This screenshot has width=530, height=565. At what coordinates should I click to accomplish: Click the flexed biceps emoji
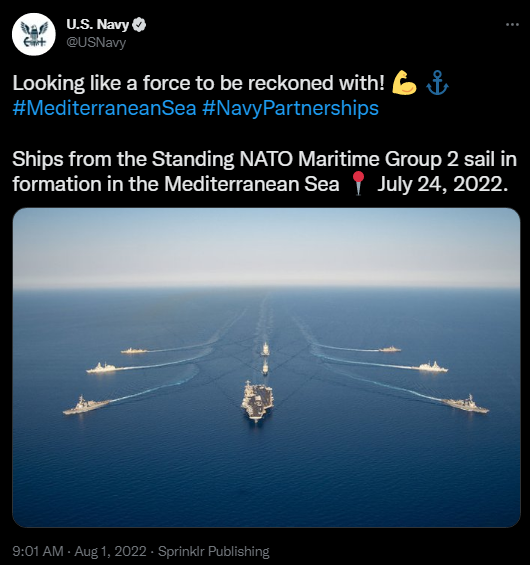pos(404,83)
